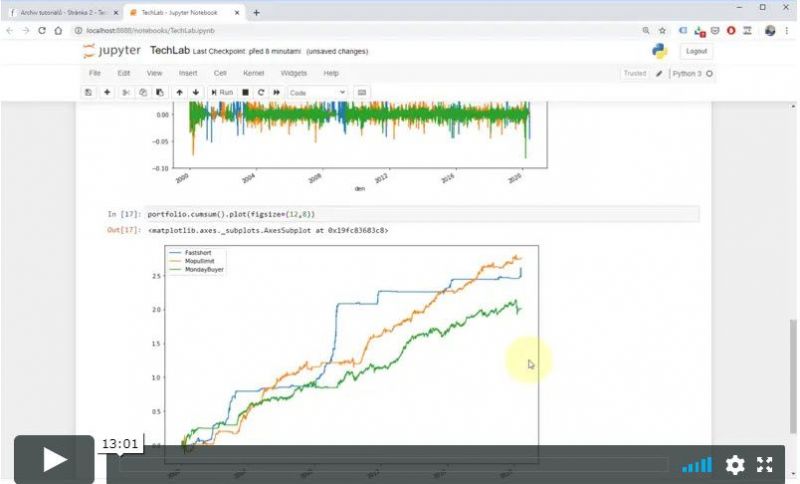800x484 pixels.
Task: Move selected cell down
Action: tap(196, 92)
